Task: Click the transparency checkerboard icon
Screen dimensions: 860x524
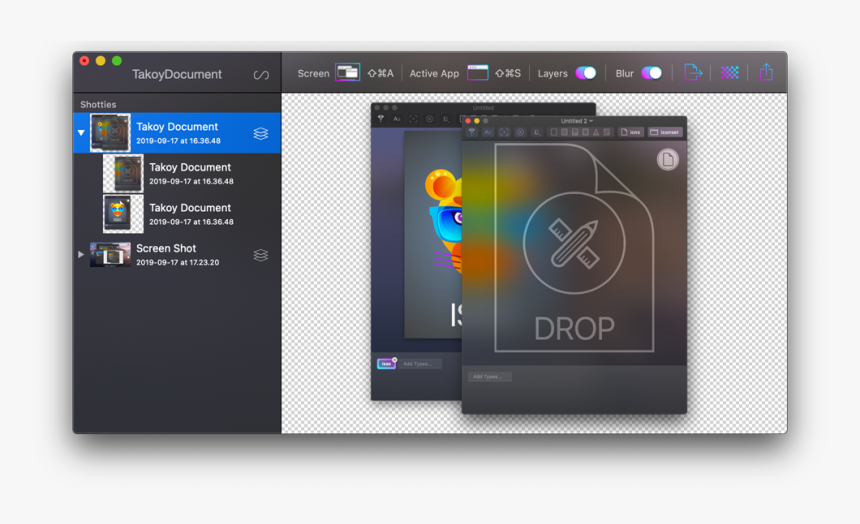Action: tap(729, 72)
